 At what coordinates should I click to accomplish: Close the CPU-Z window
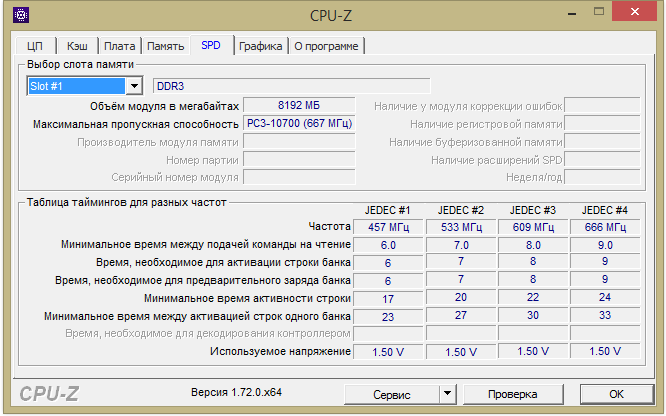tap(635, 12)
